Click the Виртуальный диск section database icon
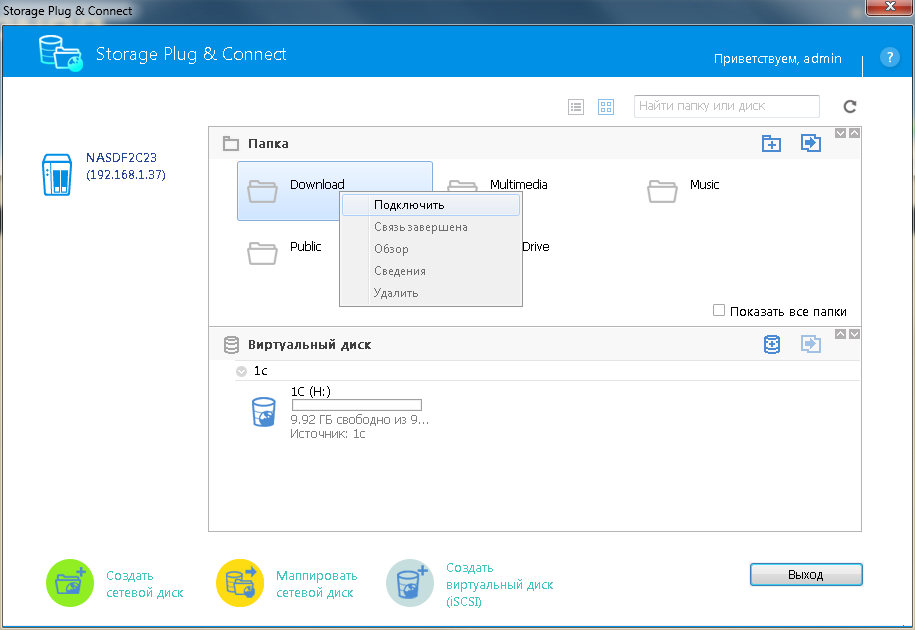 (231, 345)
